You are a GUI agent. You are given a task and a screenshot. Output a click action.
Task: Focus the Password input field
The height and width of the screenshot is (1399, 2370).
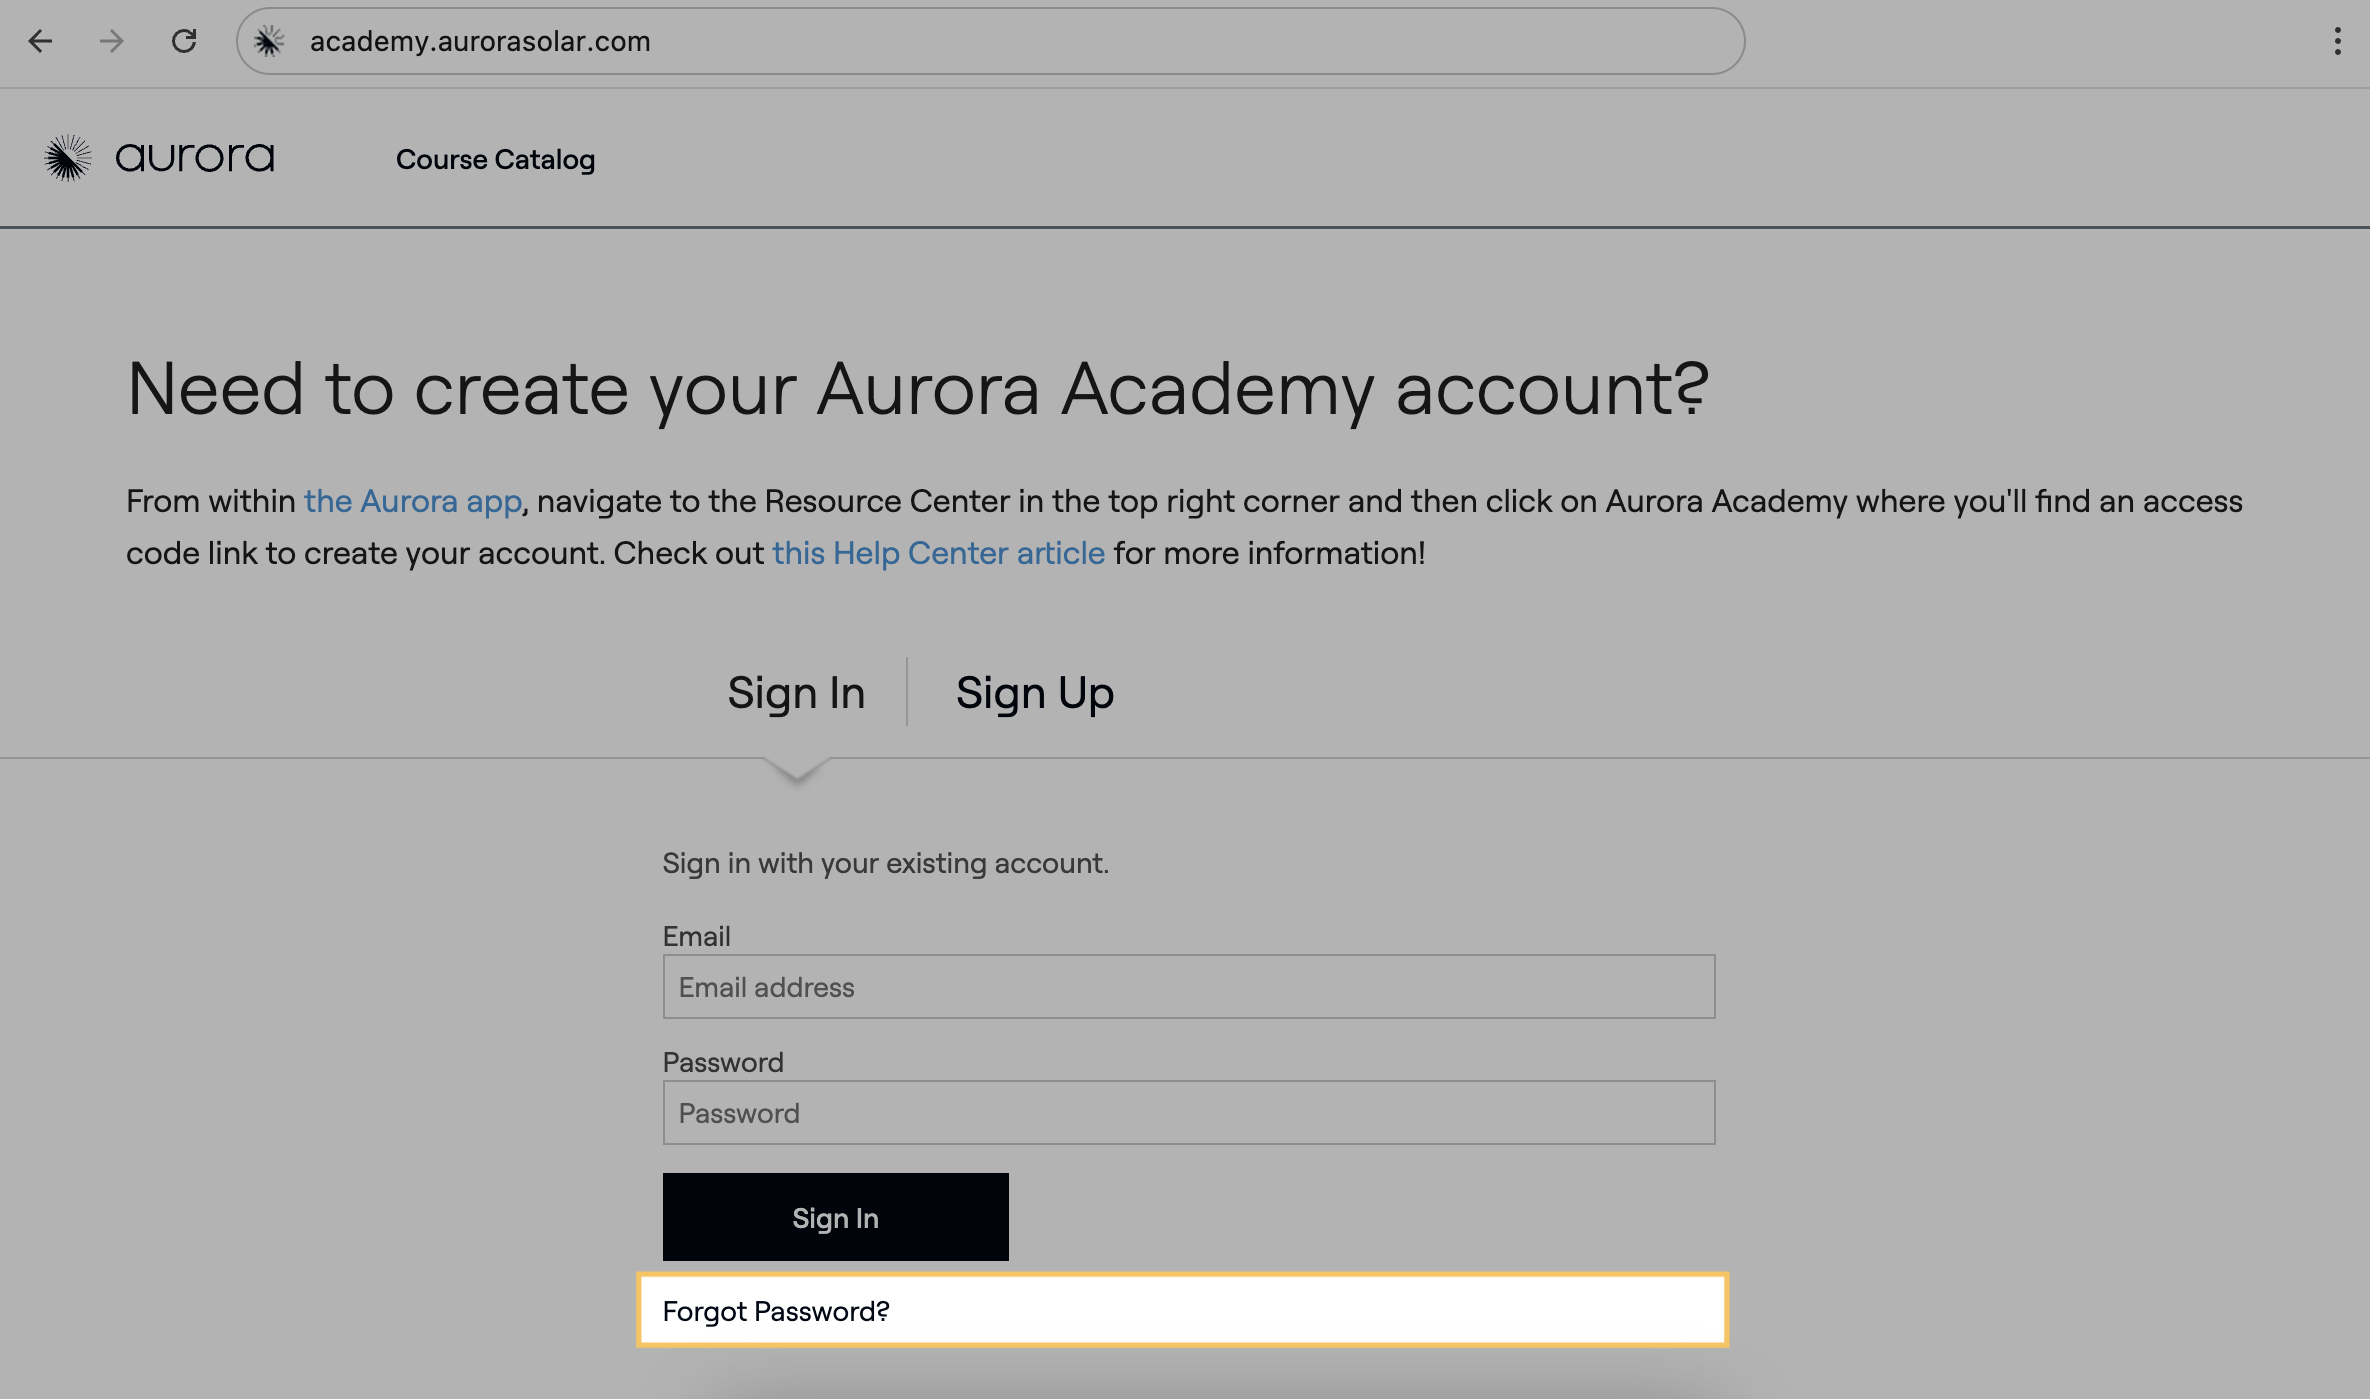coord(1189,1113)
